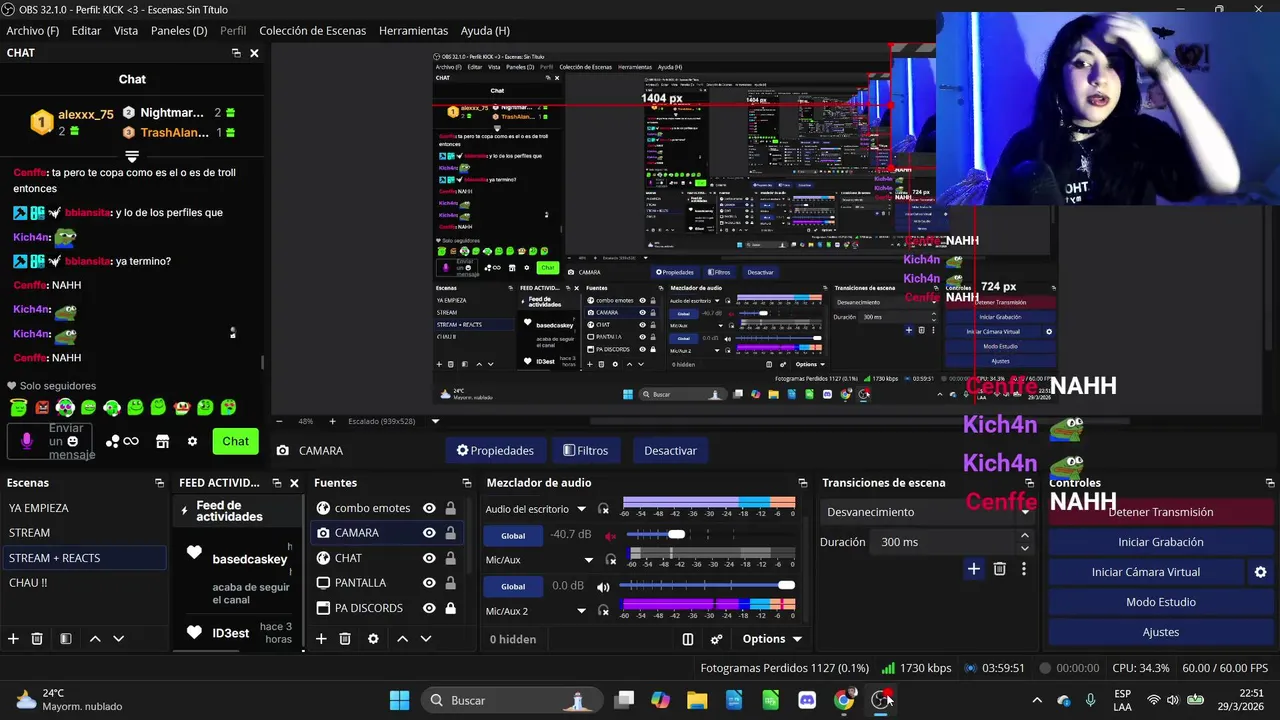Image resolution: width=1280 pixels, height=720 pixels.
Task: Hide the combo emotes source
Action: (x=429, y=508)
